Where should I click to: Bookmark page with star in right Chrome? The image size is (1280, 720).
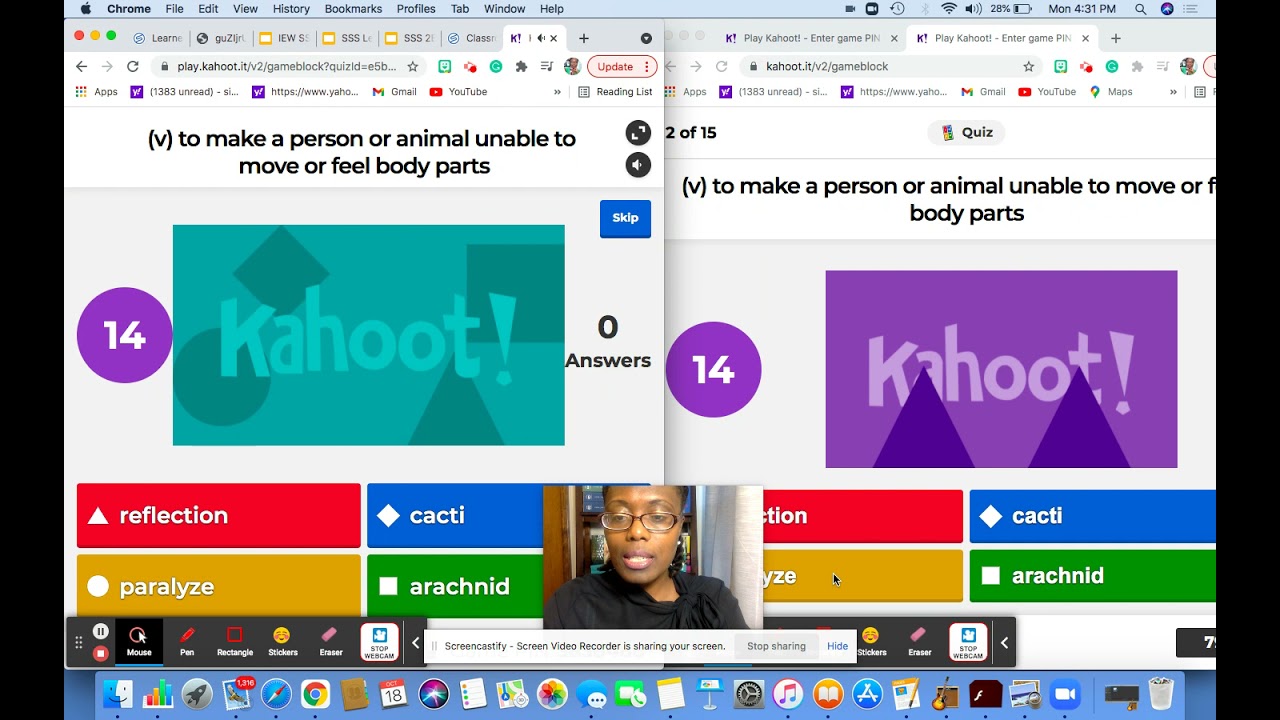point(1028,66)
